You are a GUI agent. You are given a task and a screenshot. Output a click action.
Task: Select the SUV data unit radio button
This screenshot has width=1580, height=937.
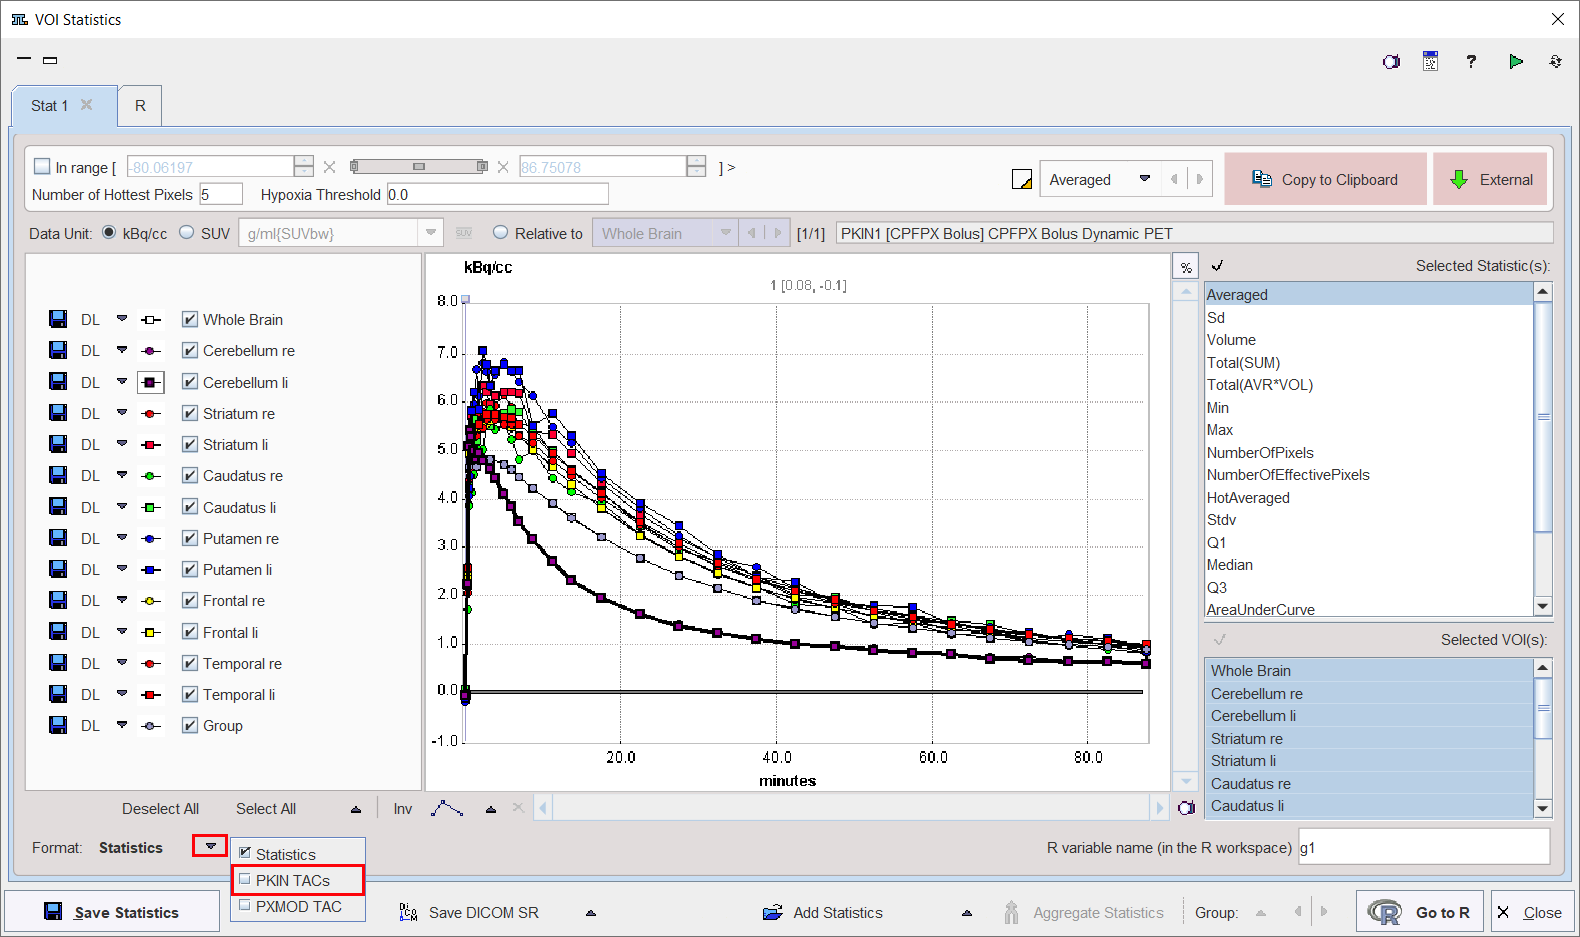click(x=187, y=232)
